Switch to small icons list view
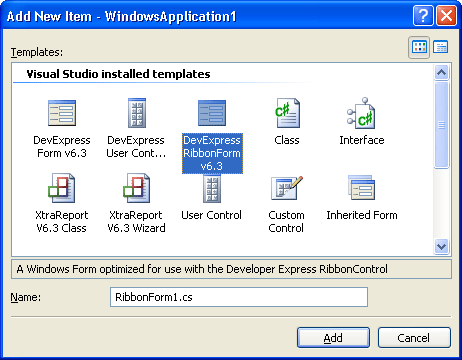 (x=441, y=47)
